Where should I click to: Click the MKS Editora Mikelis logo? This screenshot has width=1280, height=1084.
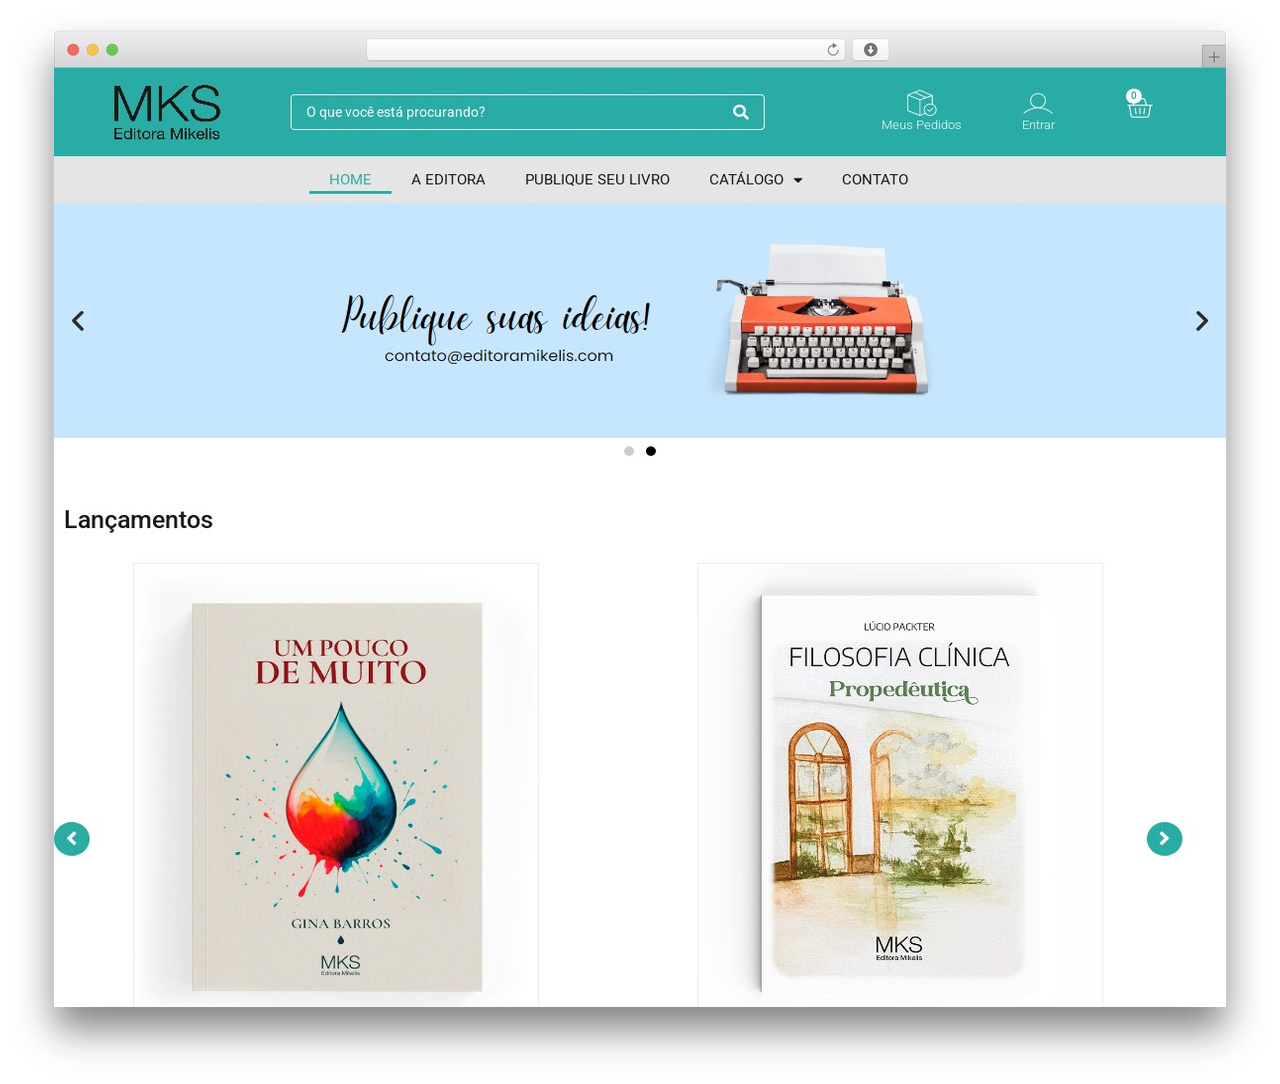pos(166,112)
